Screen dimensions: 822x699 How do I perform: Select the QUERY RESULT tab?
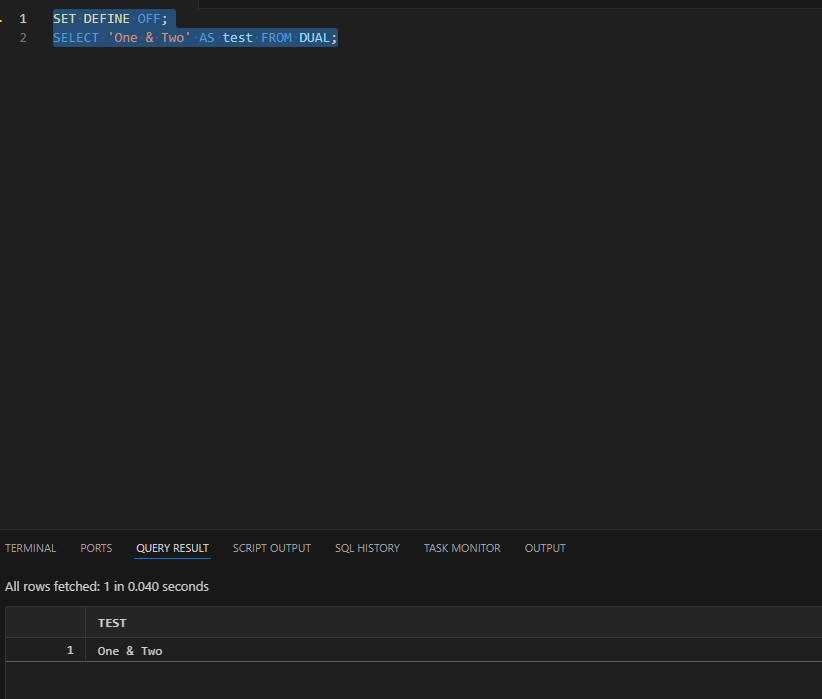(172, 548)
